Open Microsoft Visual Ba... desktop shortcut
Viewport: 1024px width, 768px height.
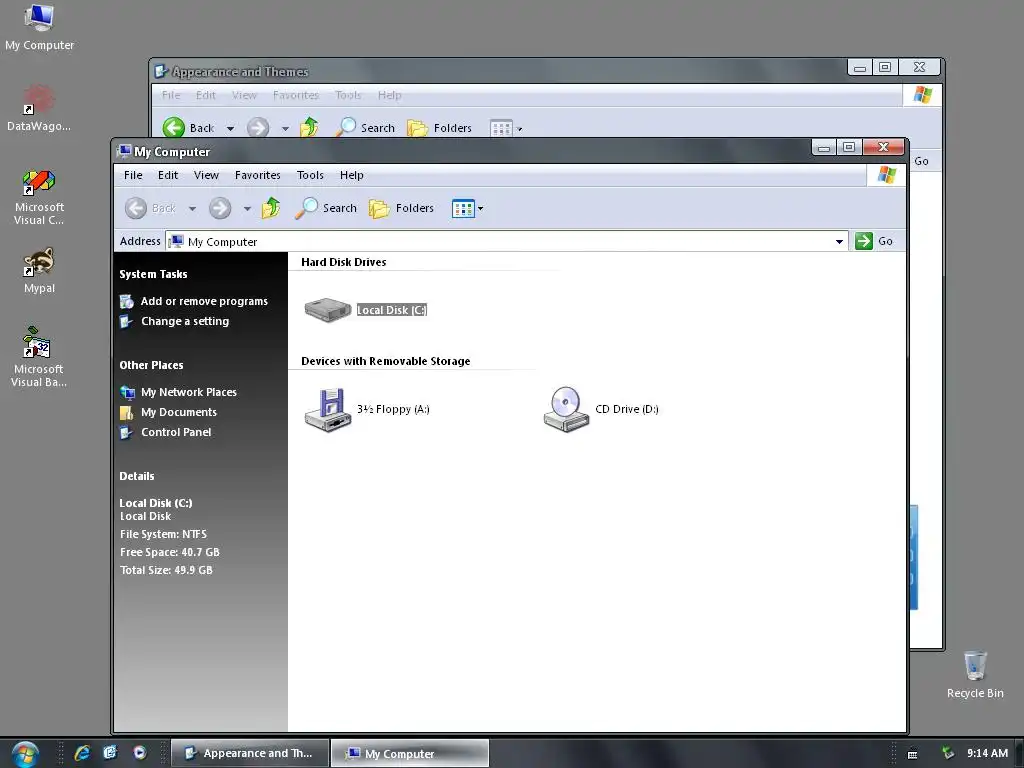[39, 357]
